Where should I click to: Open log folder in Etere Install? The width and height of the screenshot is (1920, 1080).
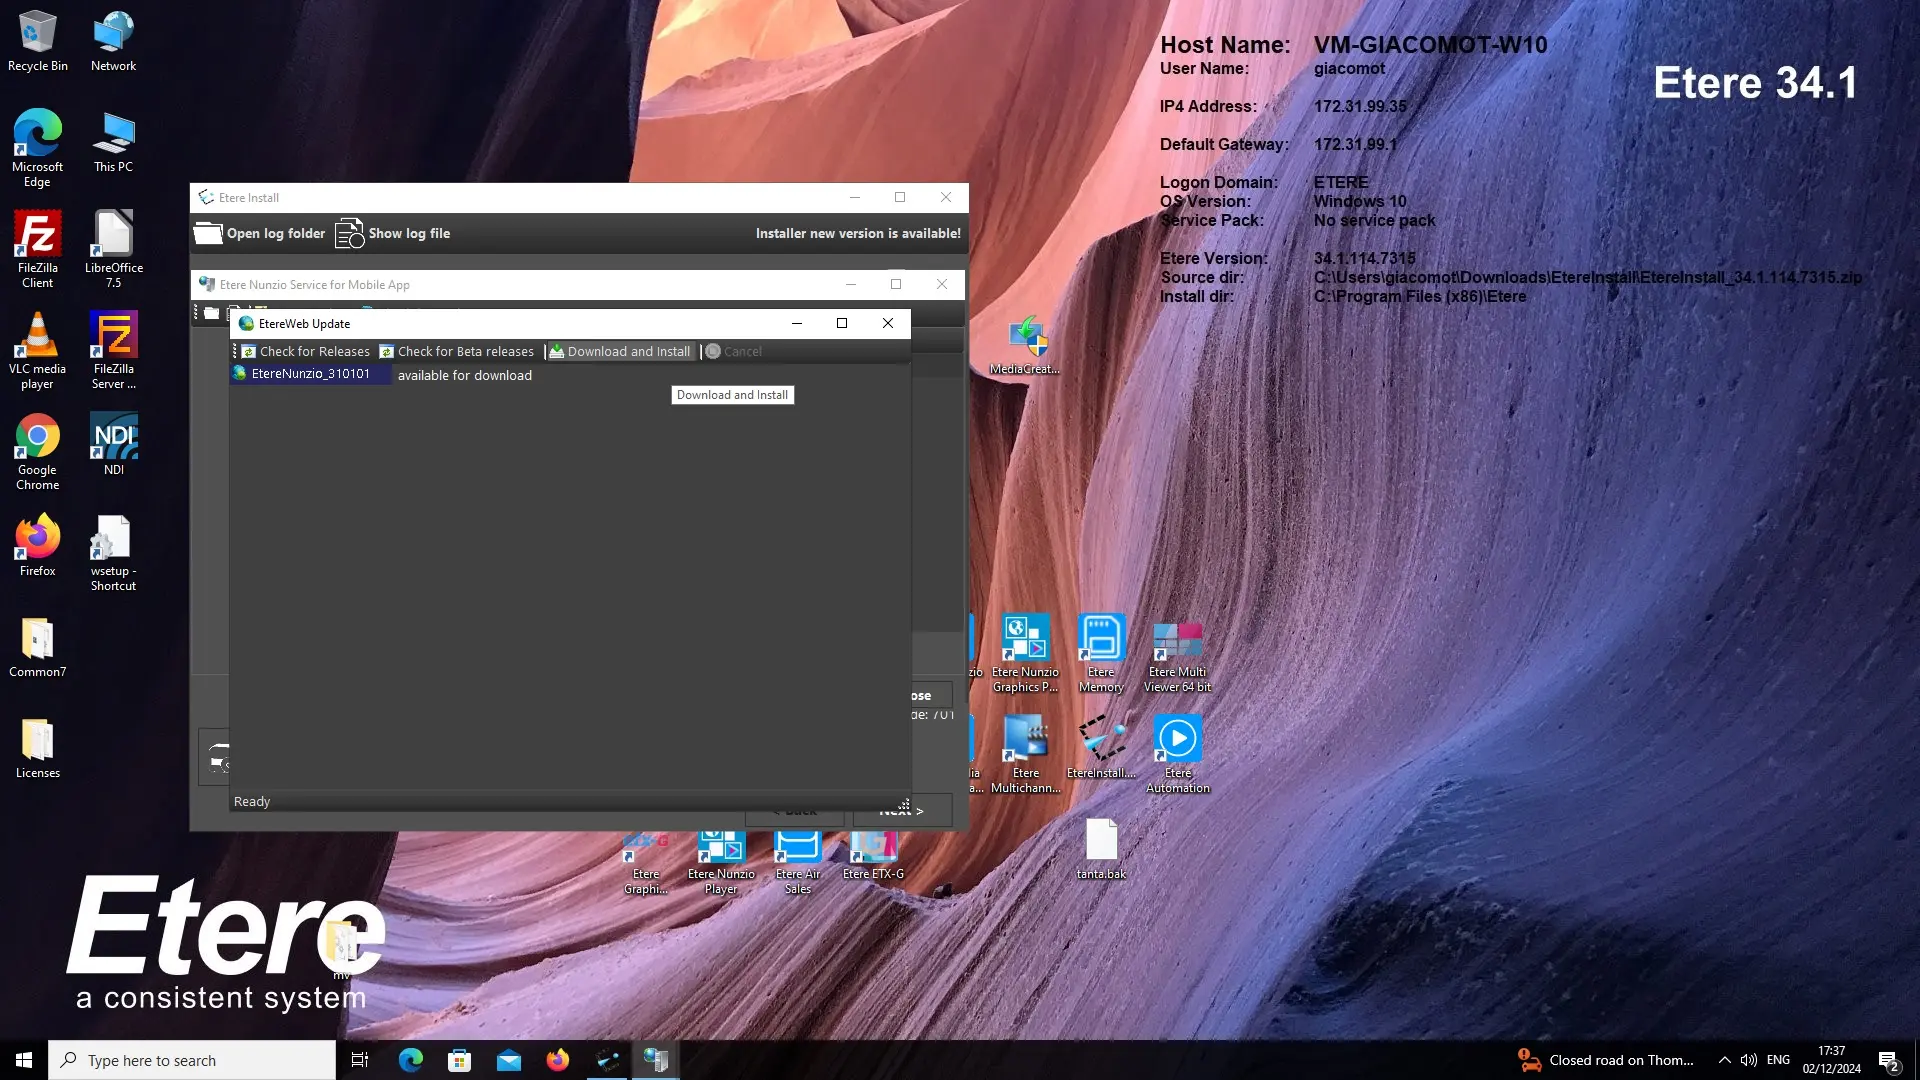[260, 234]
